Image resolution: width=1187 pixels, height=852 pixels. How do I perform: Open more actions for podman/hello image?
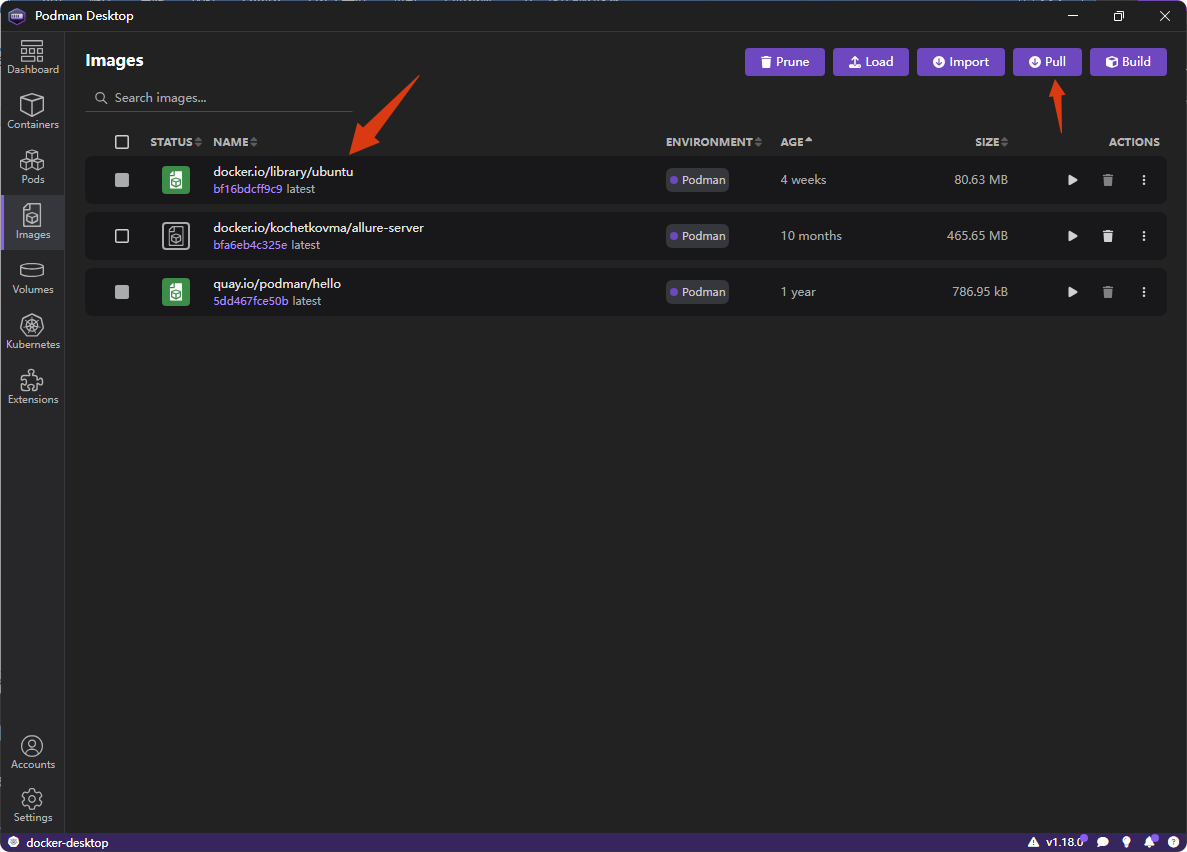click(1144, 292)
